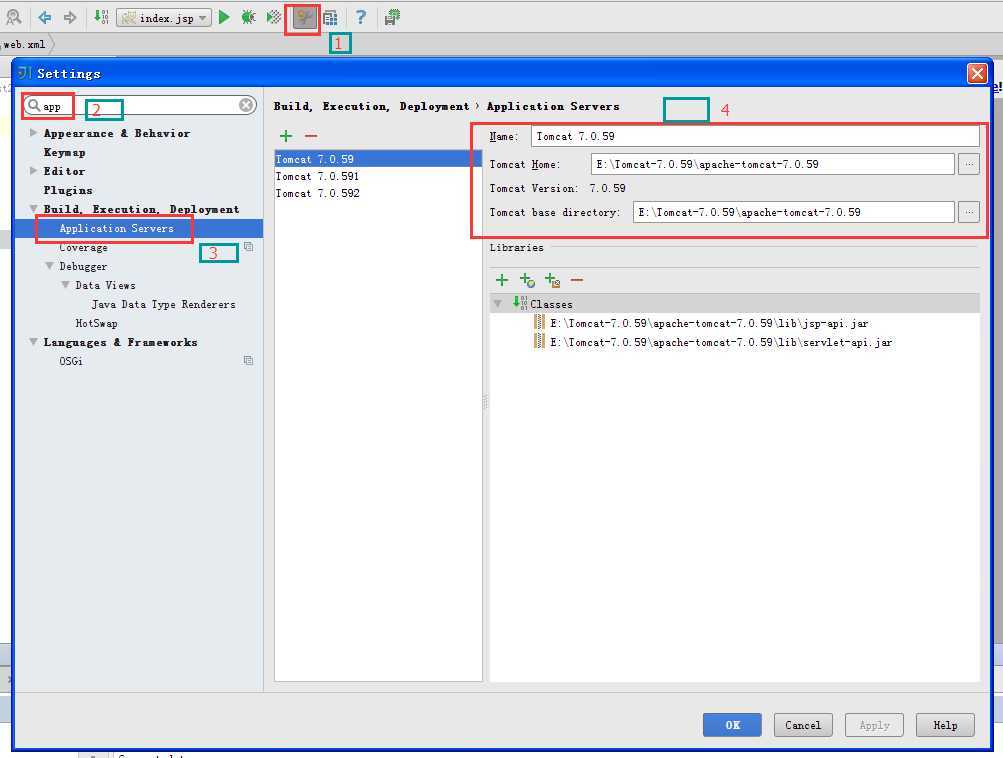This screenshot has width=1003, height=758.
Task: Expand the Editor settings node
Action: coord(33,171)
